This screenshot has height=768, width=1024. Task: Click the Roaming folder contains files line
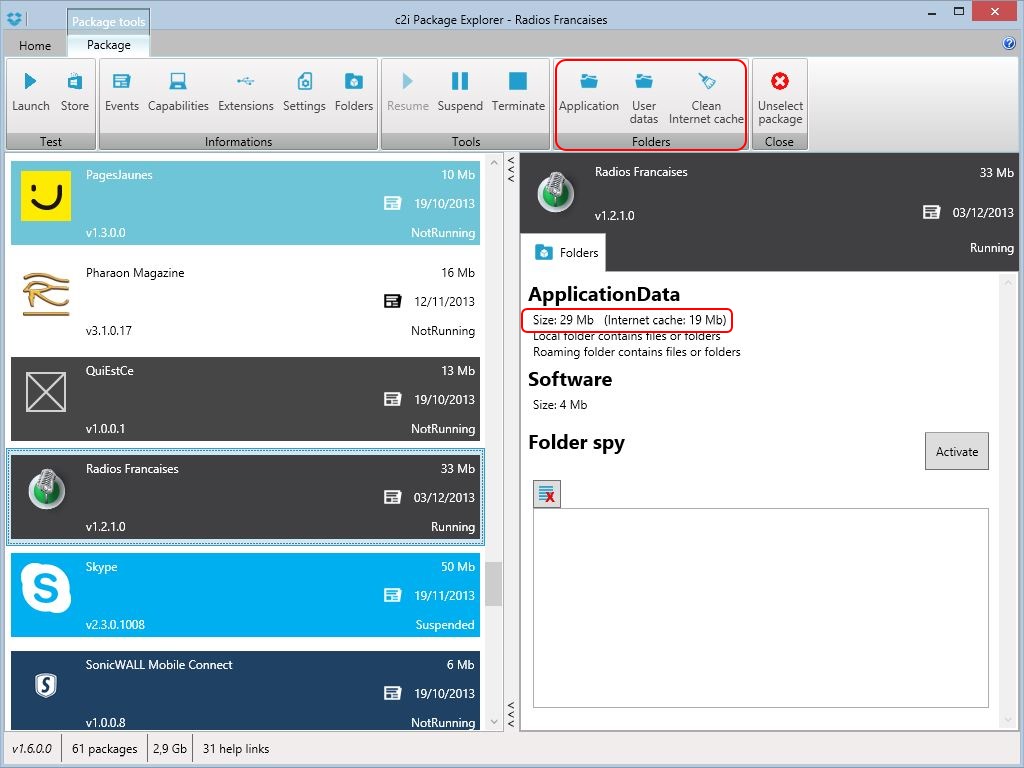tap(637, 352)
